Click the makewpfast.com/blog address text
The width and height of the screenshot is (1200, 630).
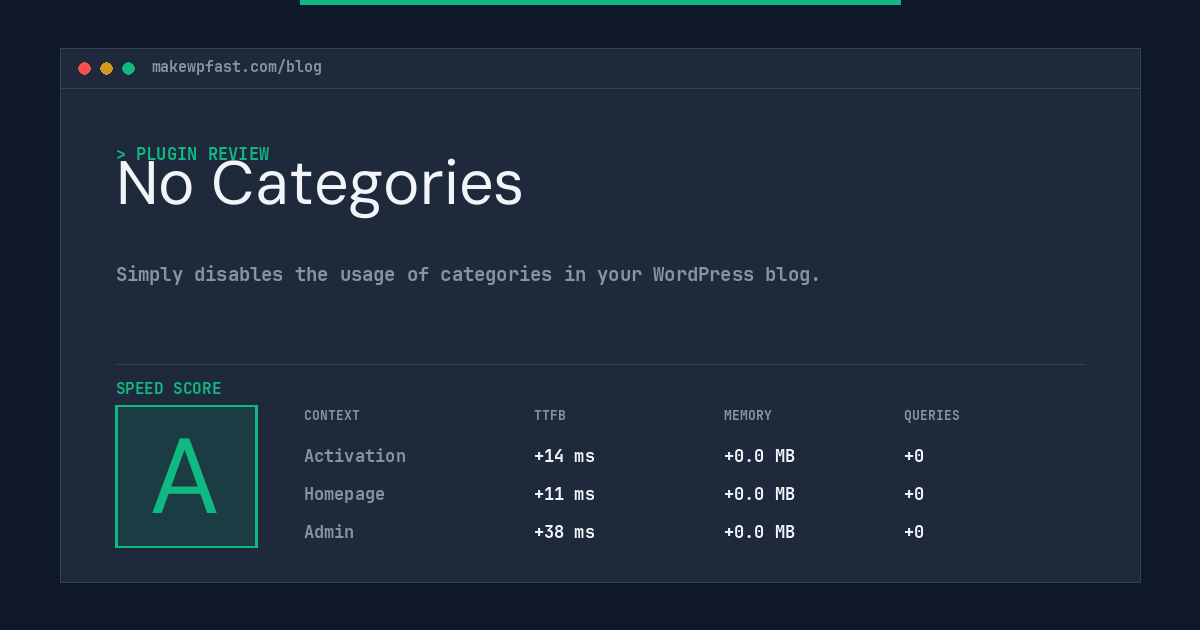point(237,67)
